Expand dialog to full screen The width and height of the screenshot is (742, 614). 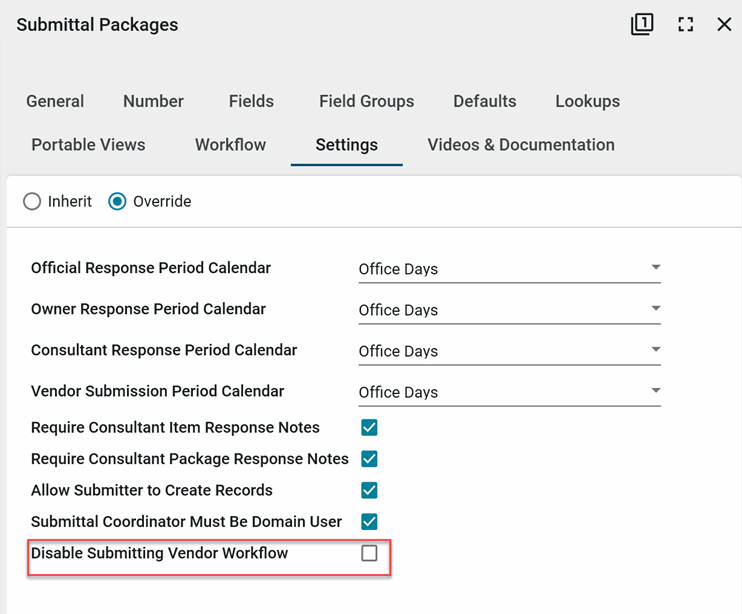click(x=685, y=25)
